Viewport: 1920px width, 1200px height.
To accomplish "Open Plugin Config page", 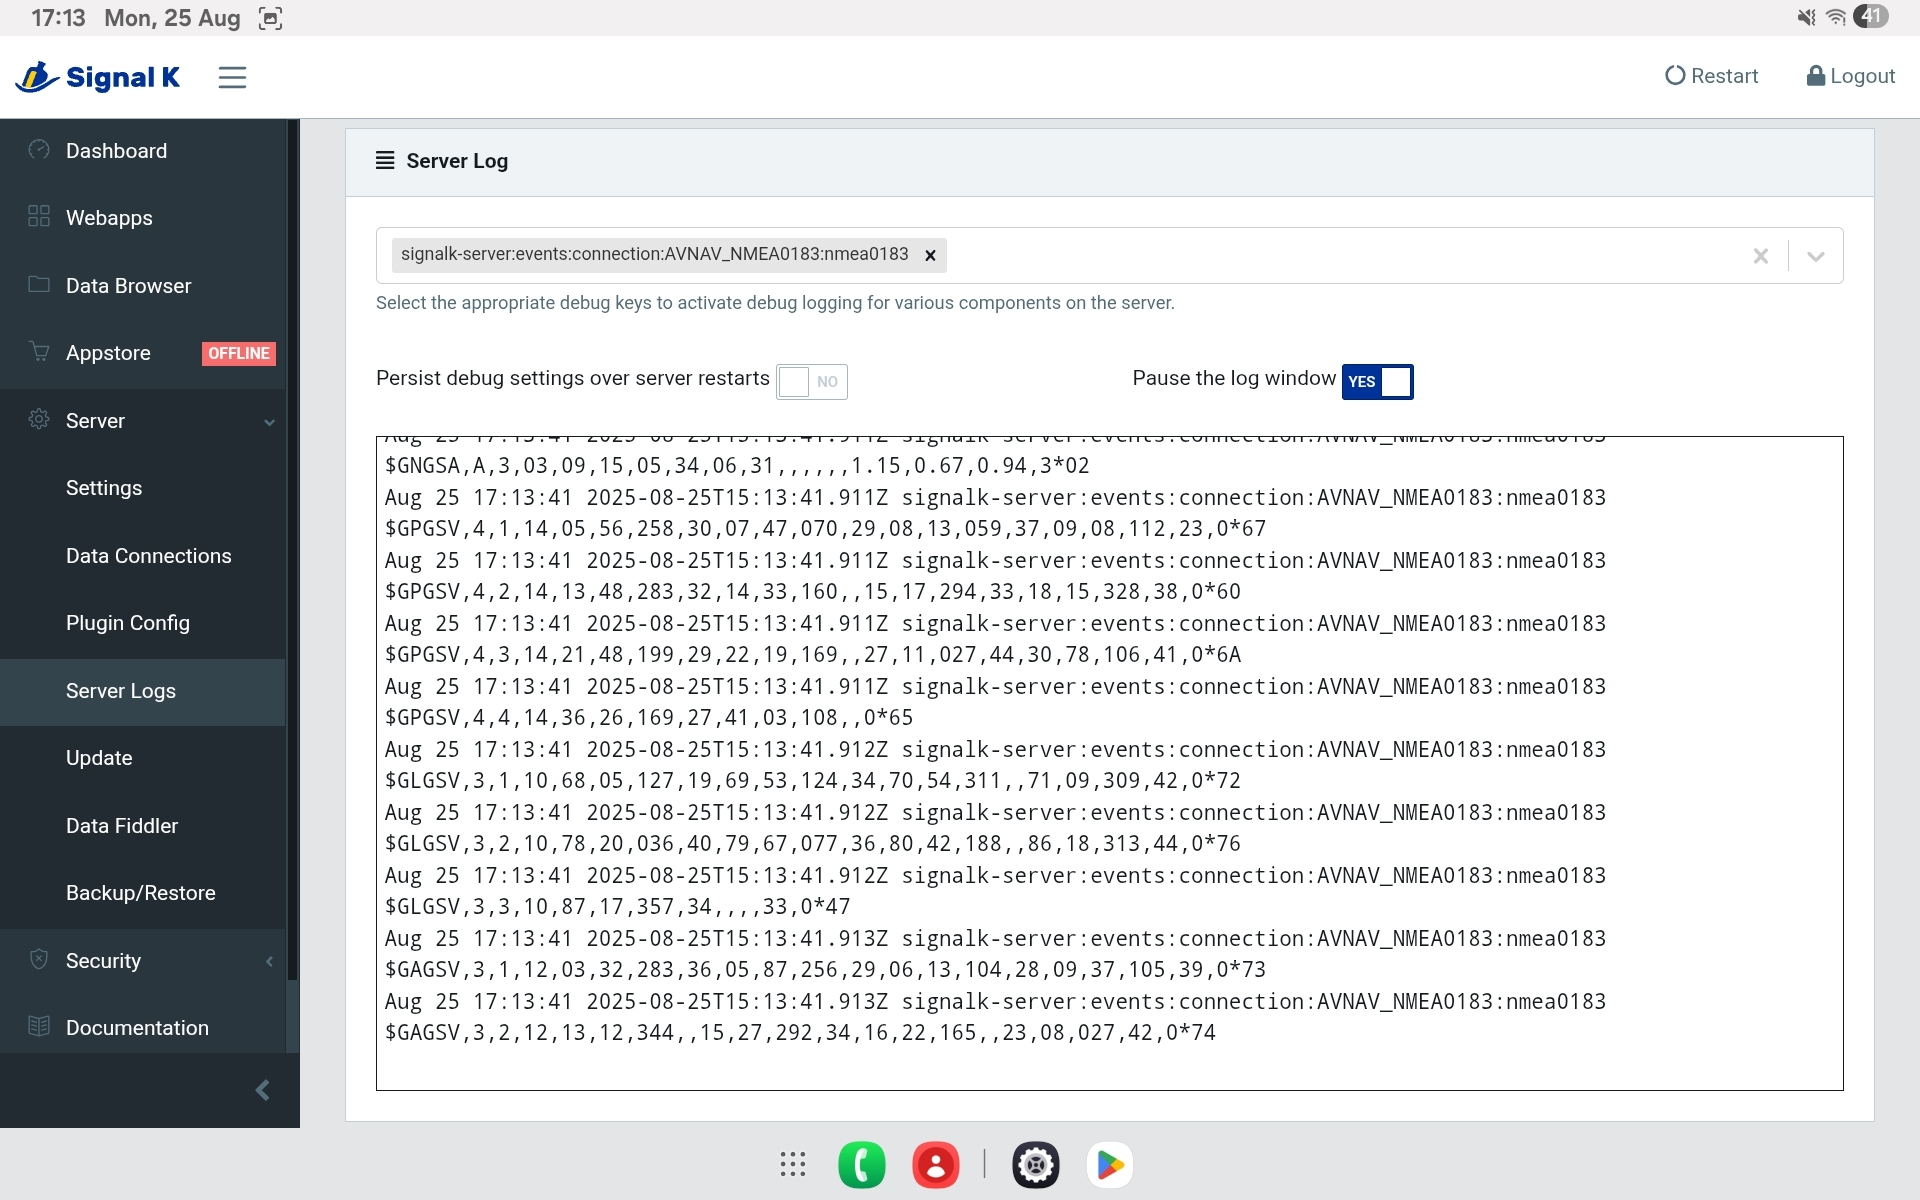I will click(x=127, y=623).
